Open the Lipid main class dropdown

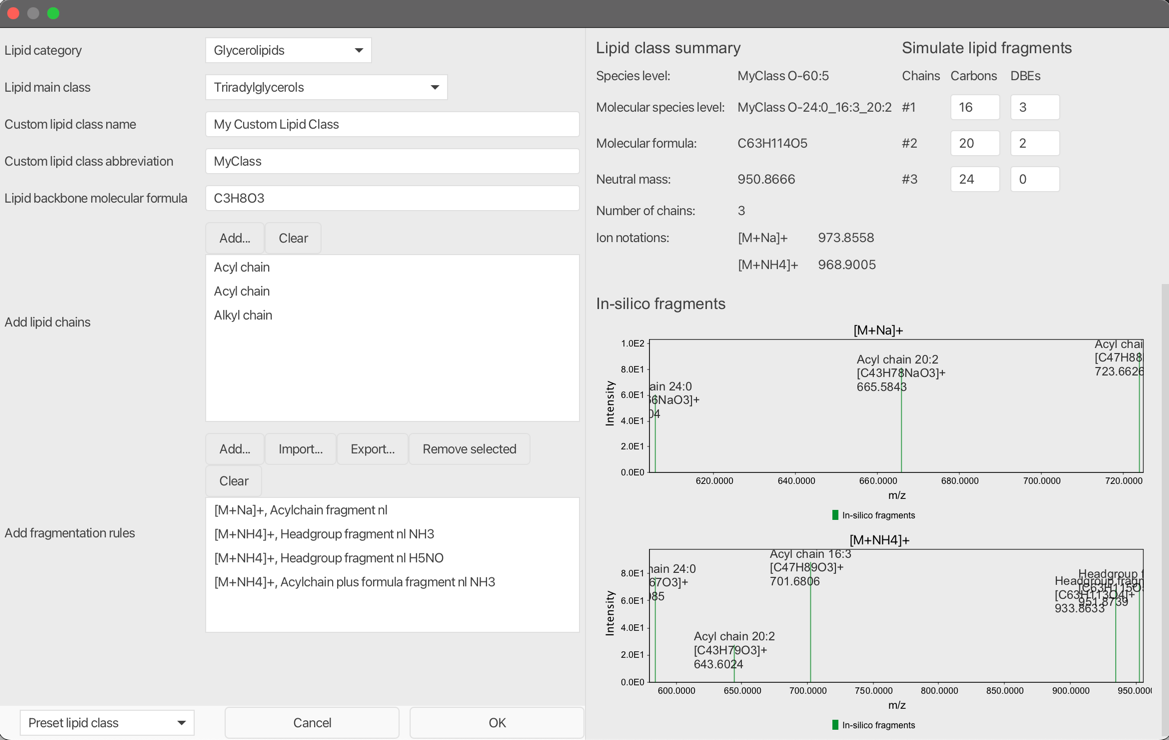[x=326, y=87]
